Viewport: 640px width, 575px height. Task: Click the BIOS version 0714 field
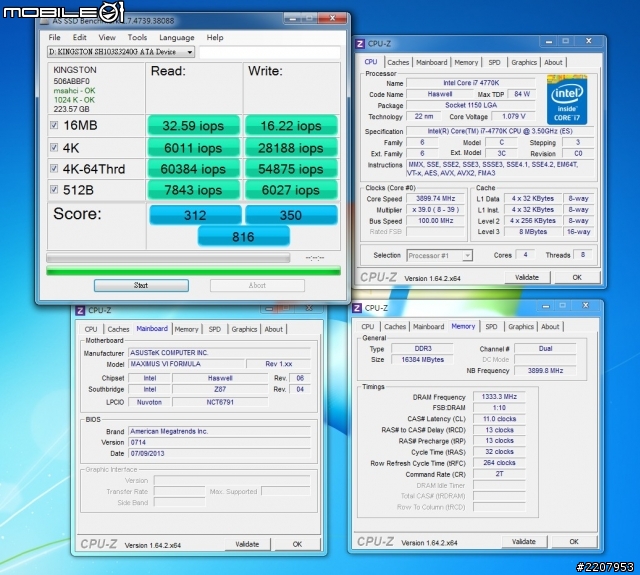[x=220, y=442]
